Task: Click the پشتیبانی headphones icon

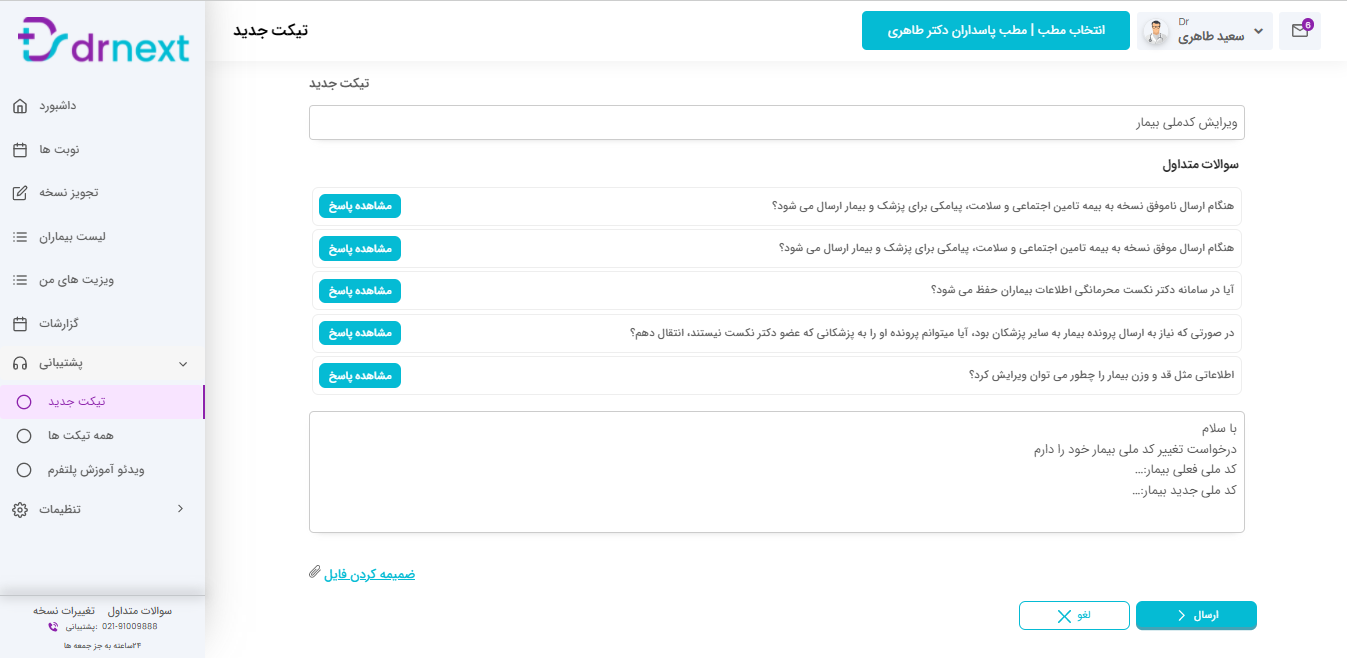Action: (20, 364)
